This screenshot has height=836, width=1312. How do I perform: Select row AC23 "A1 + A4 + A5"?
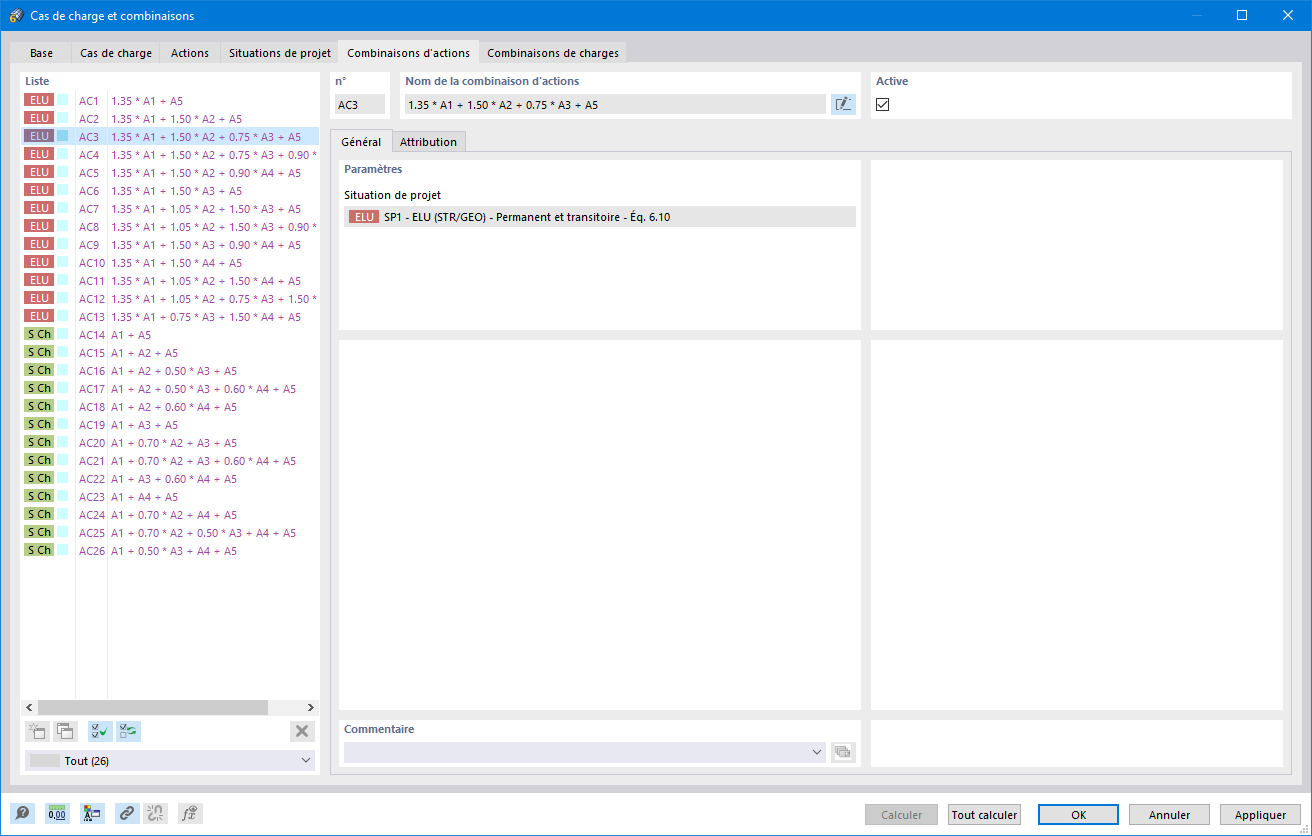point(170,496)
